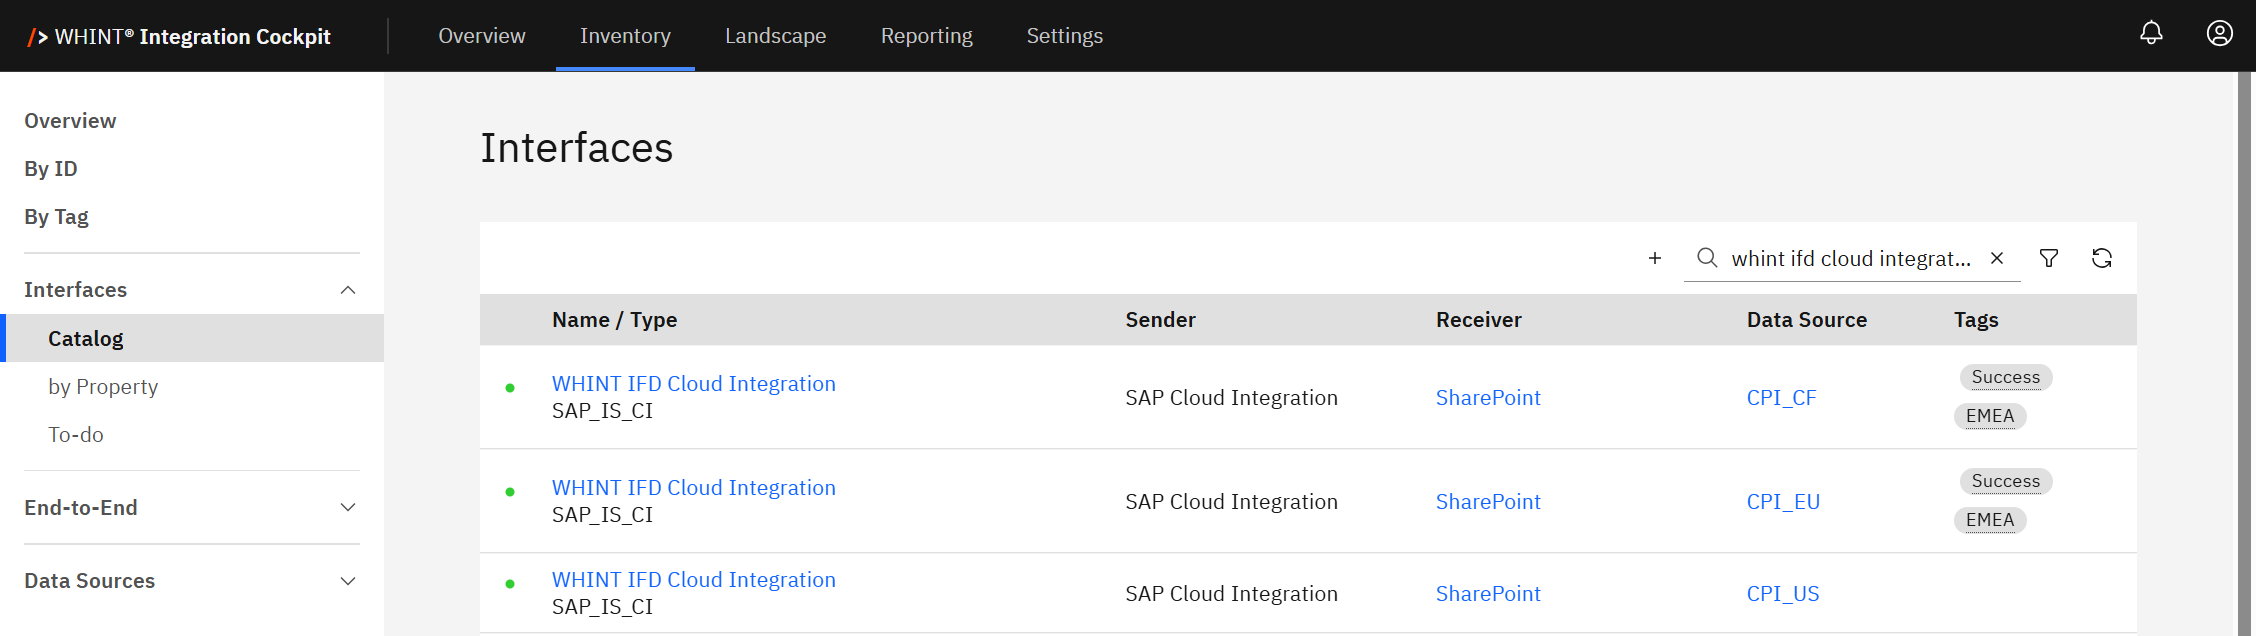Click the Interfaces page heading

(x=577, y=148)
